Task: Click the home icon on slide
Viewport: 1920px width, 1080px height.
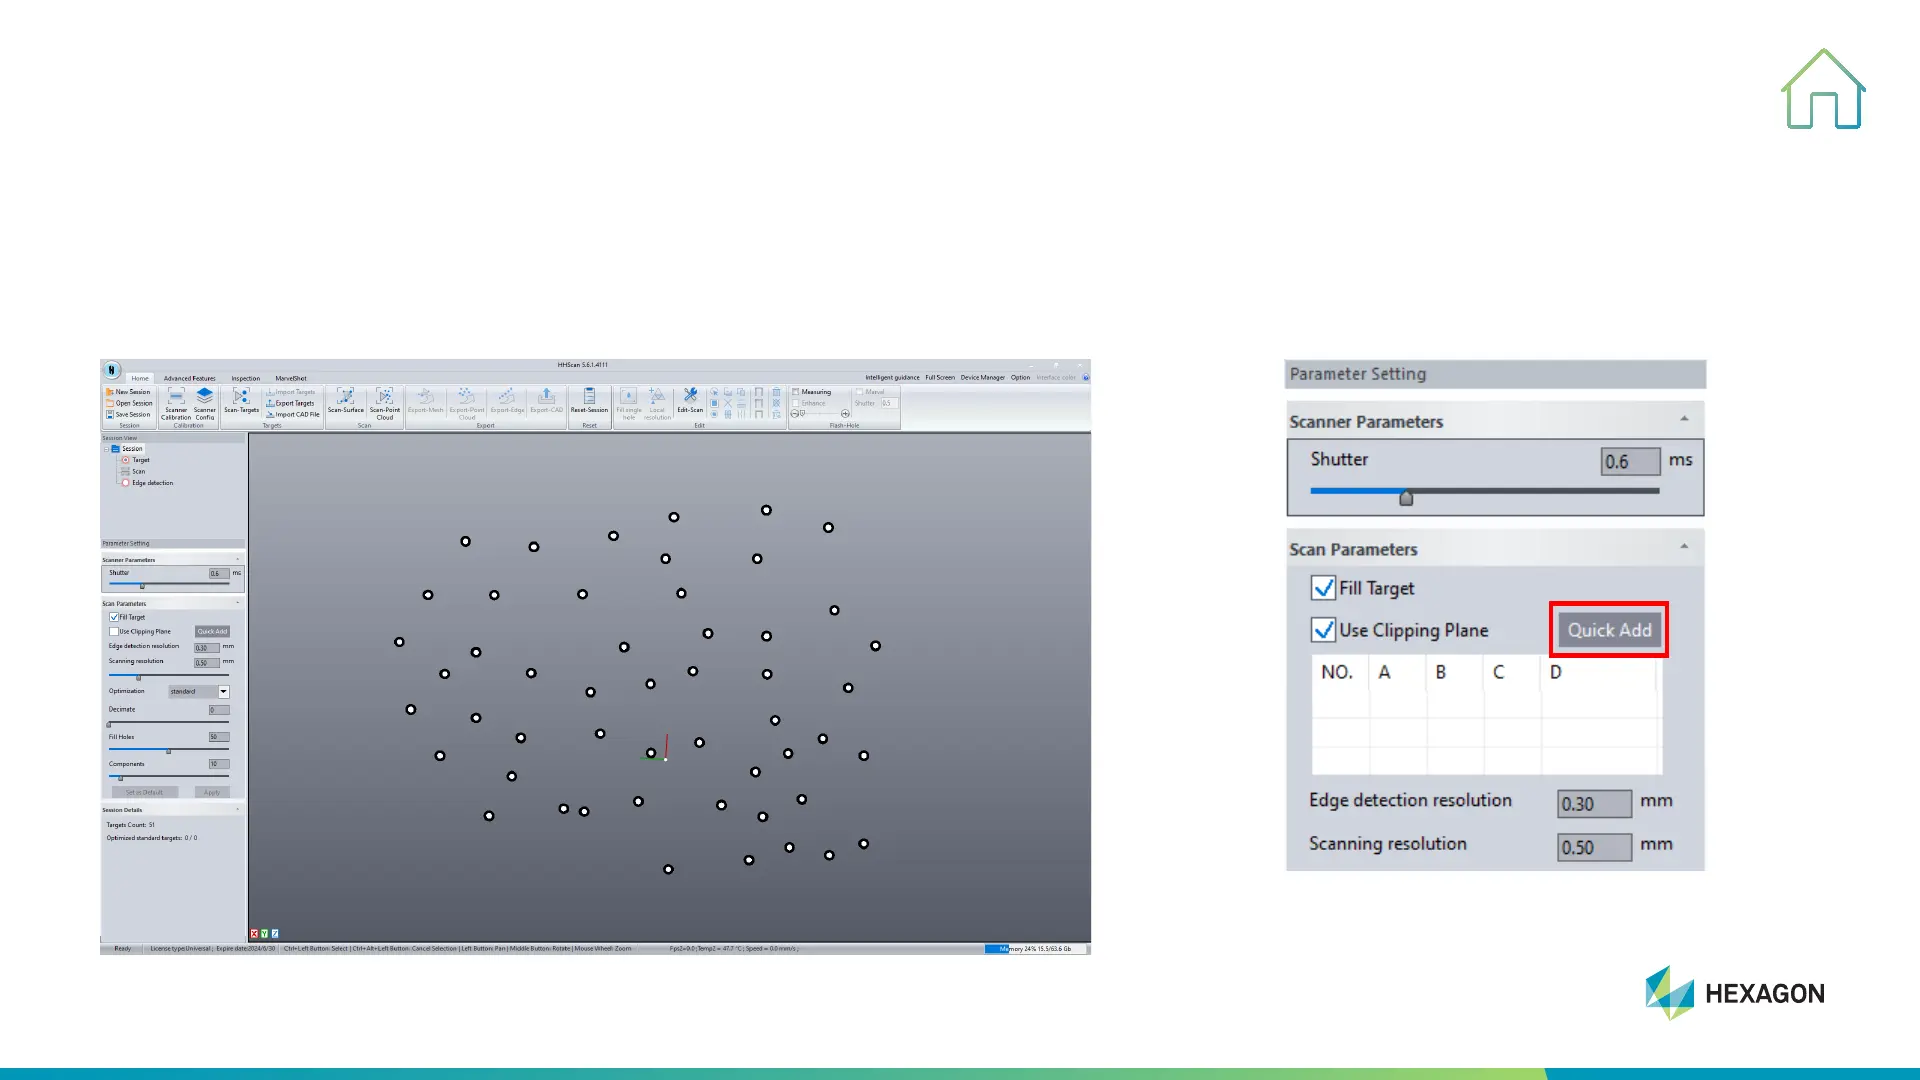Action: [x=1823, y=90]
